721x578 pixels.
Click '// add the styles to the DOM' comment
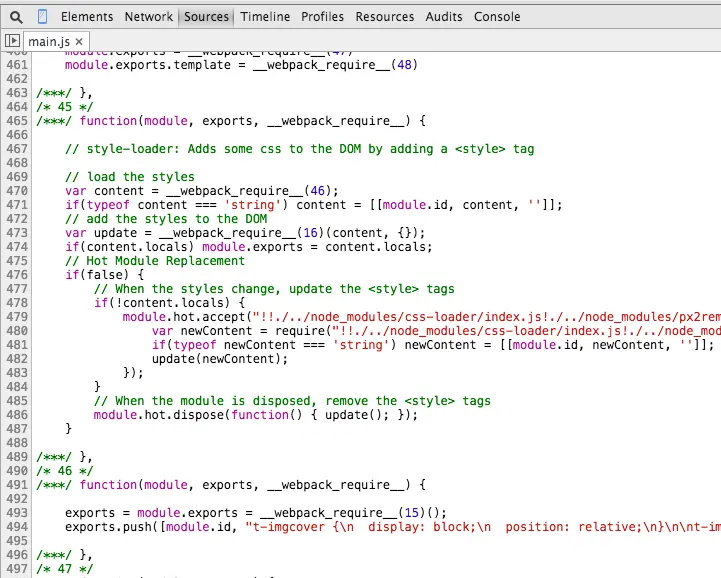[166, 219]
